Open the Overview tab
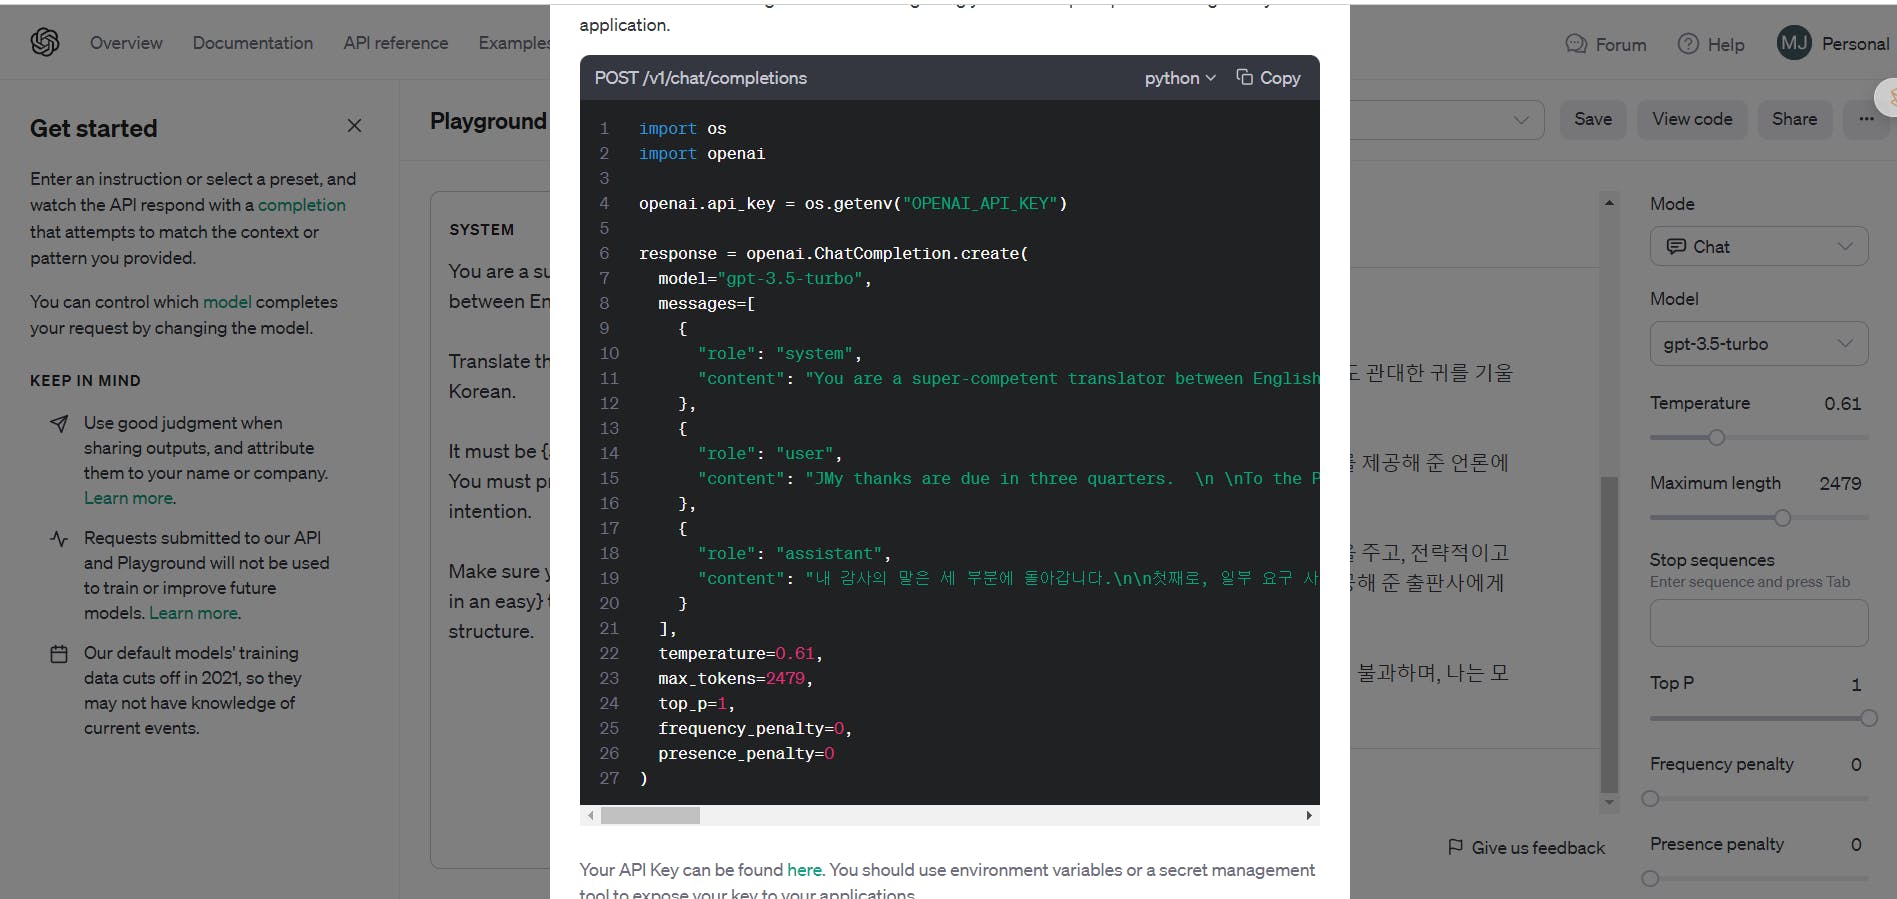Viewport: 1897px width, 899px height. pos(126,43)
